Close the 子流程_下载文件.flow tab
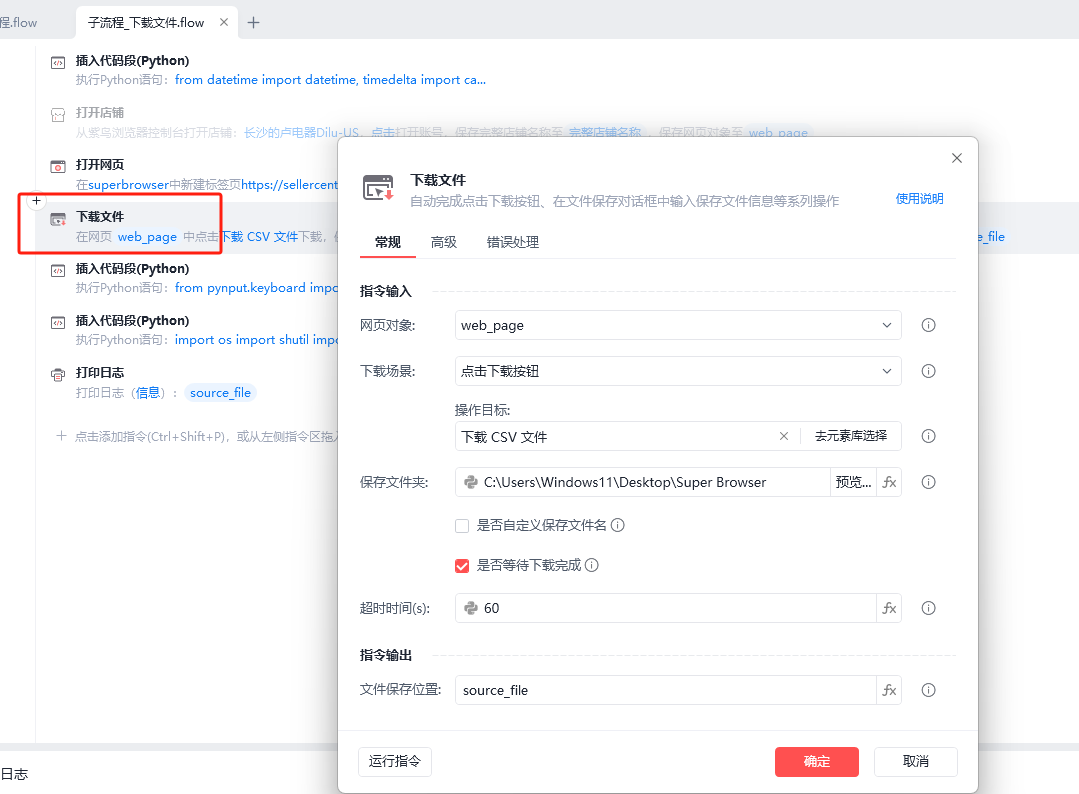The image size is (1079, 794). [224, 22]
